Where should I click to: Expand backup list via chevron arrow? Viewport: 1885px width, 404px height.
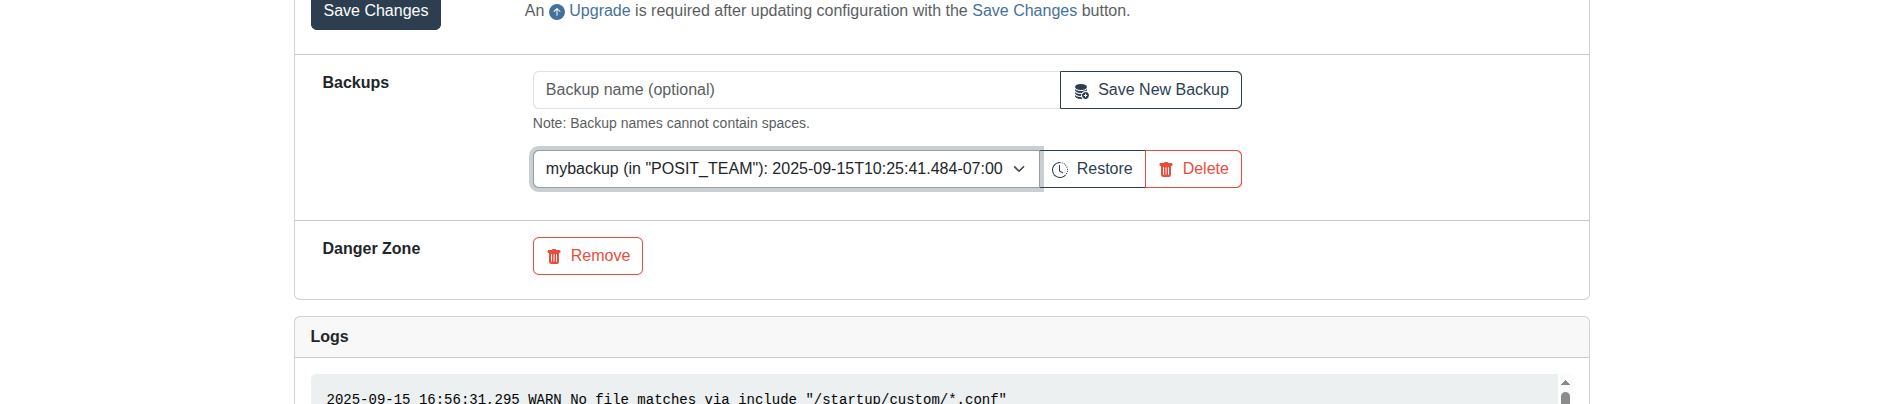1019,169
